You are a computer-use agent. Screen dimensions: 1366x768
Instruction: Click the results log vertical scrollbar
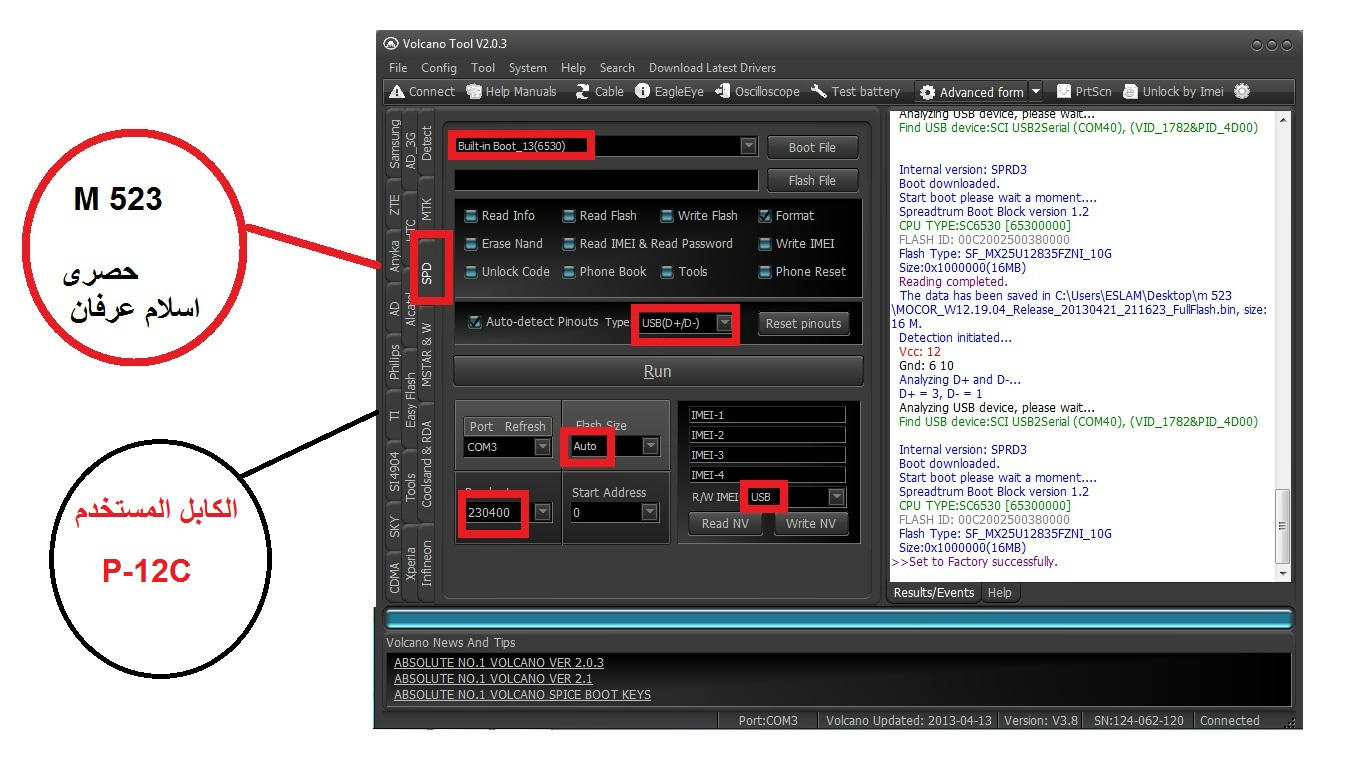[x=1283, y=346]
